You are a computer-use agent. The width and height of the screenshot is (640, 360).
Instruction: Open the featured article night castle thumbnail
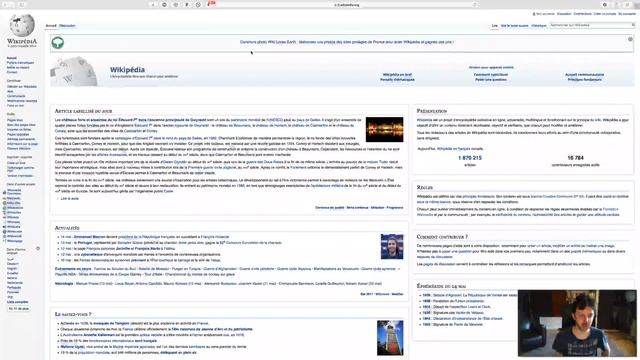coord(384,129)
